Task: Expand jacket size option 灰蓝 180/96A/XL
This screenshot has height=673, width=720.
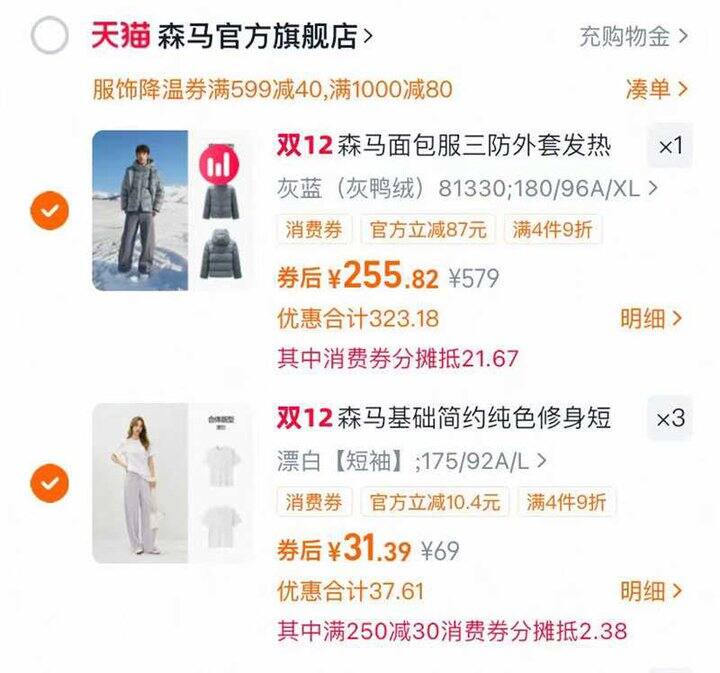Action: 467,188
